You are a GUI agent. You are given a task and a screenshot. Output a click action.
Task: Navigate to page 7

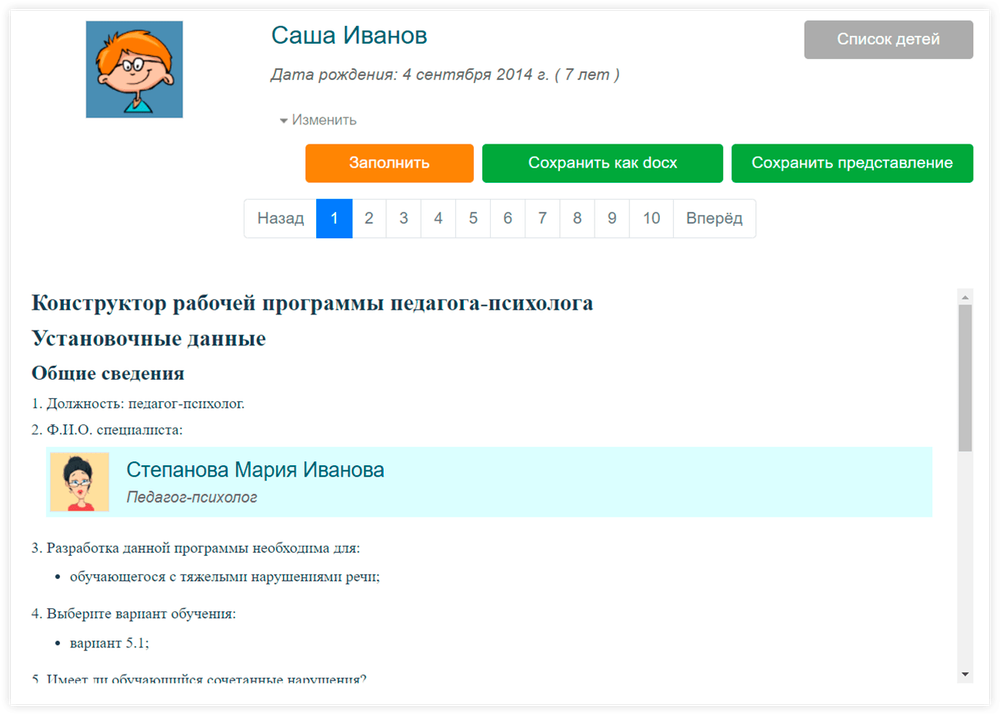(x=542, y=218)
